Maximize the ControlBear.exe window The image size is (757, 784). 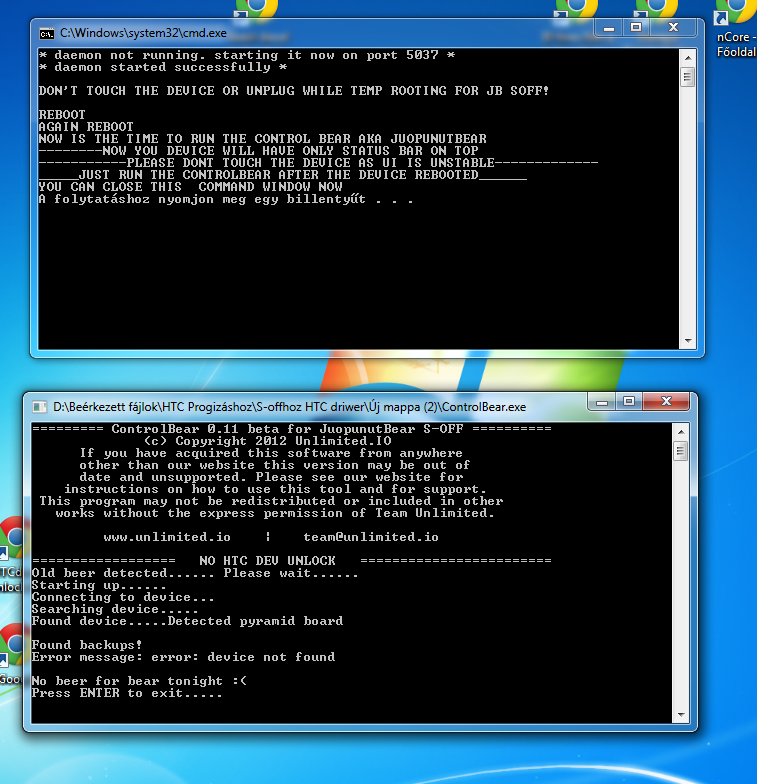pos(629,402)
